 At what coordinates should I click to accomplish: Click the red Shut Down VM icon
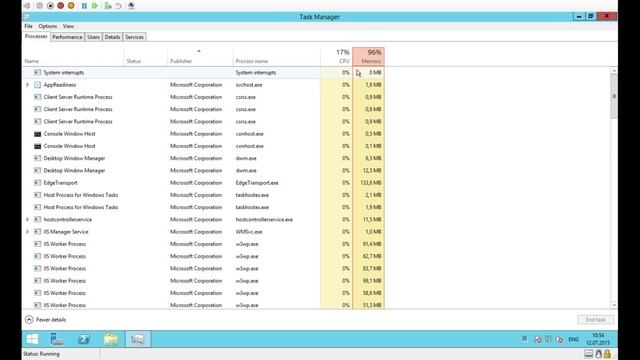coord(60,6)
